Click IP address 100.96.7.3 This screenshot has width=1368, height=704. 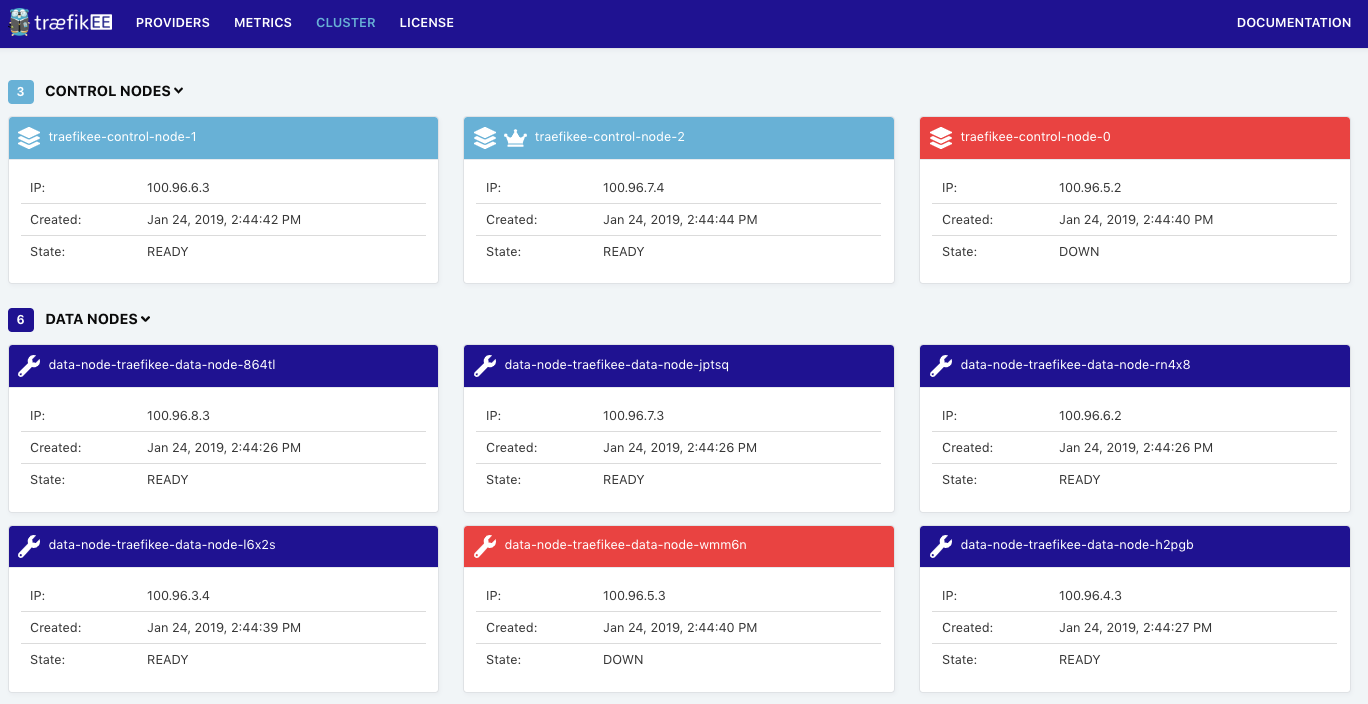634,415
